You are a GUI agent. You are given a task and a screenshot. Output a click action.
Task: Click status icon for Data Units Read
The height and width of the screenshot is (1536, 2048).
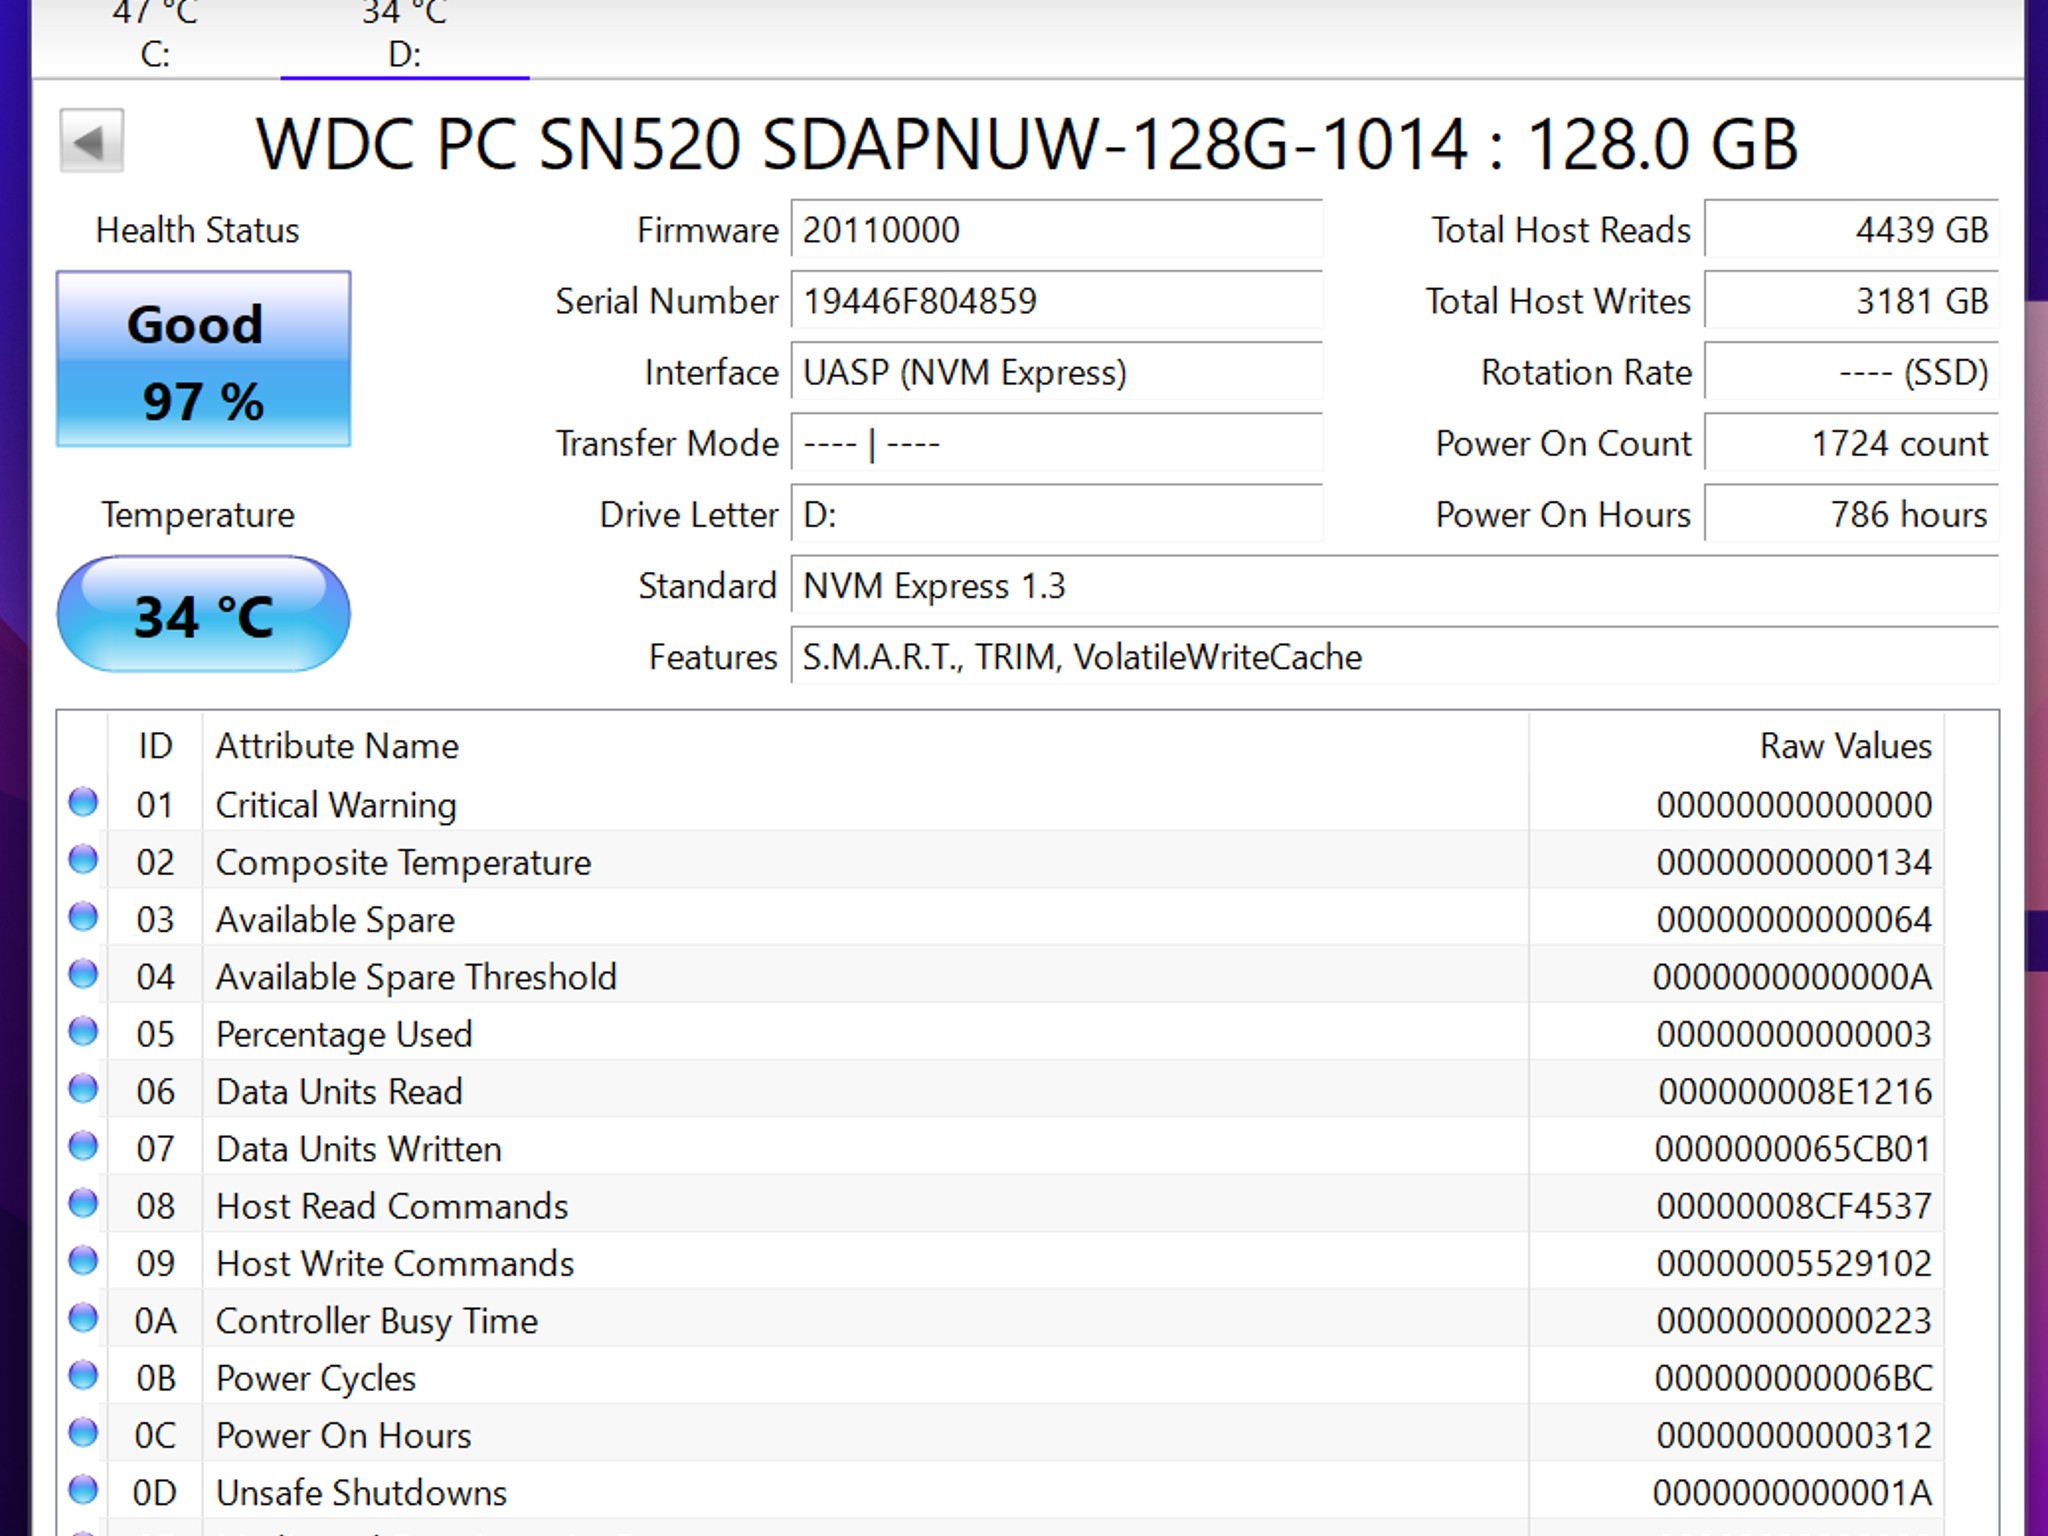[83, 1089]
